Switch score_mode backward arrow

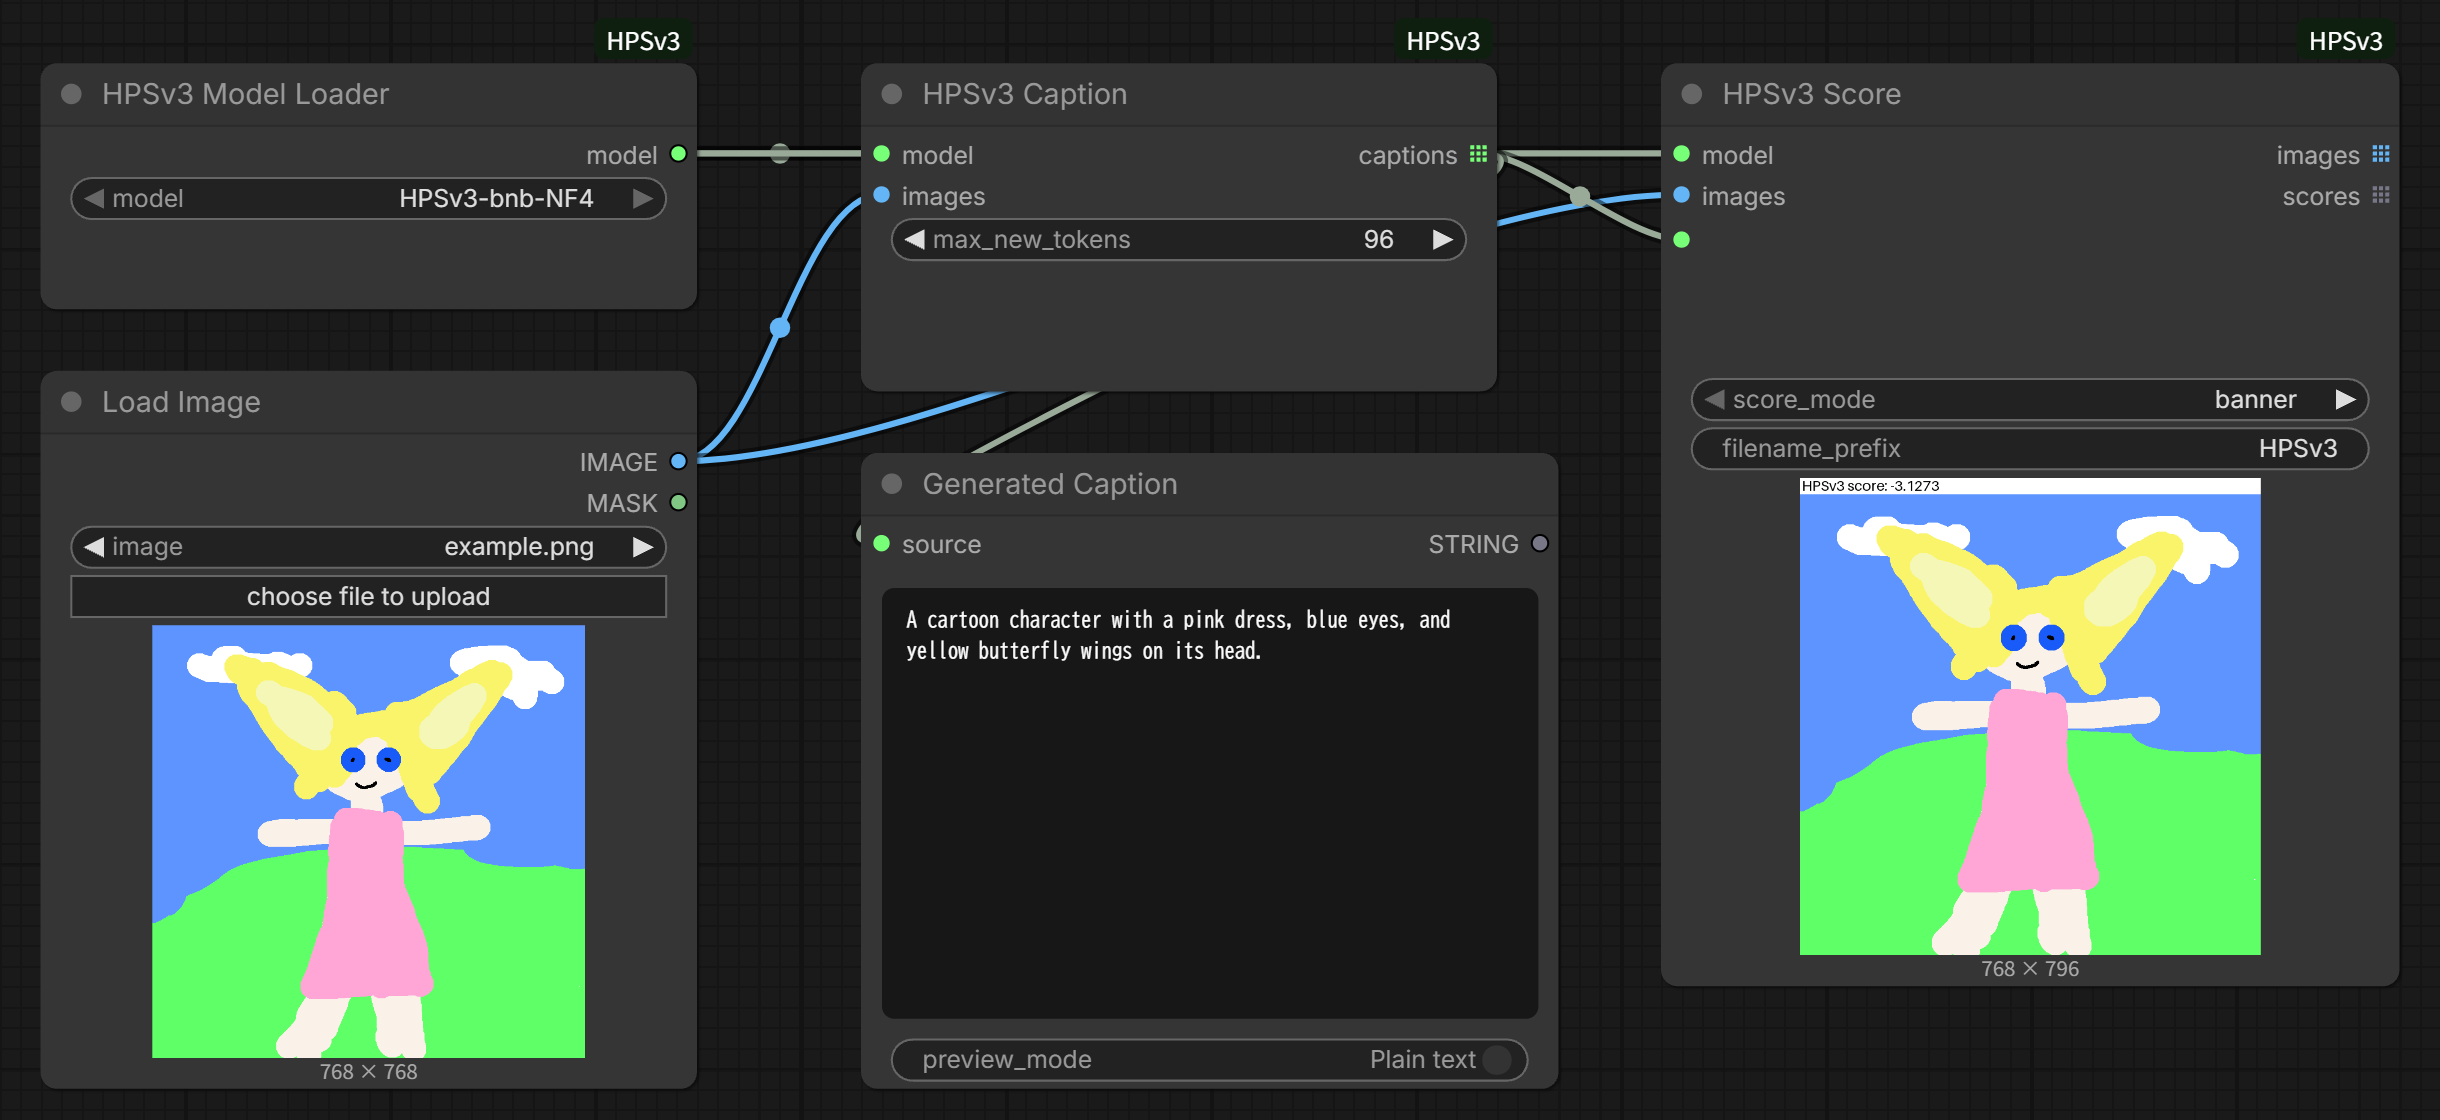click(1714, 399)
